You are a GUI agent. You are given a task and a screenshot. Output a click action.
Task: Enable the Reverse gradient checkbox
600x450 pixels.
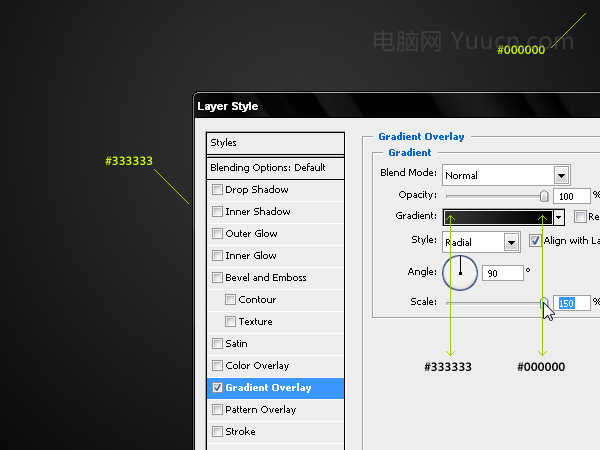pyautogui.click(x=580, y=217)
